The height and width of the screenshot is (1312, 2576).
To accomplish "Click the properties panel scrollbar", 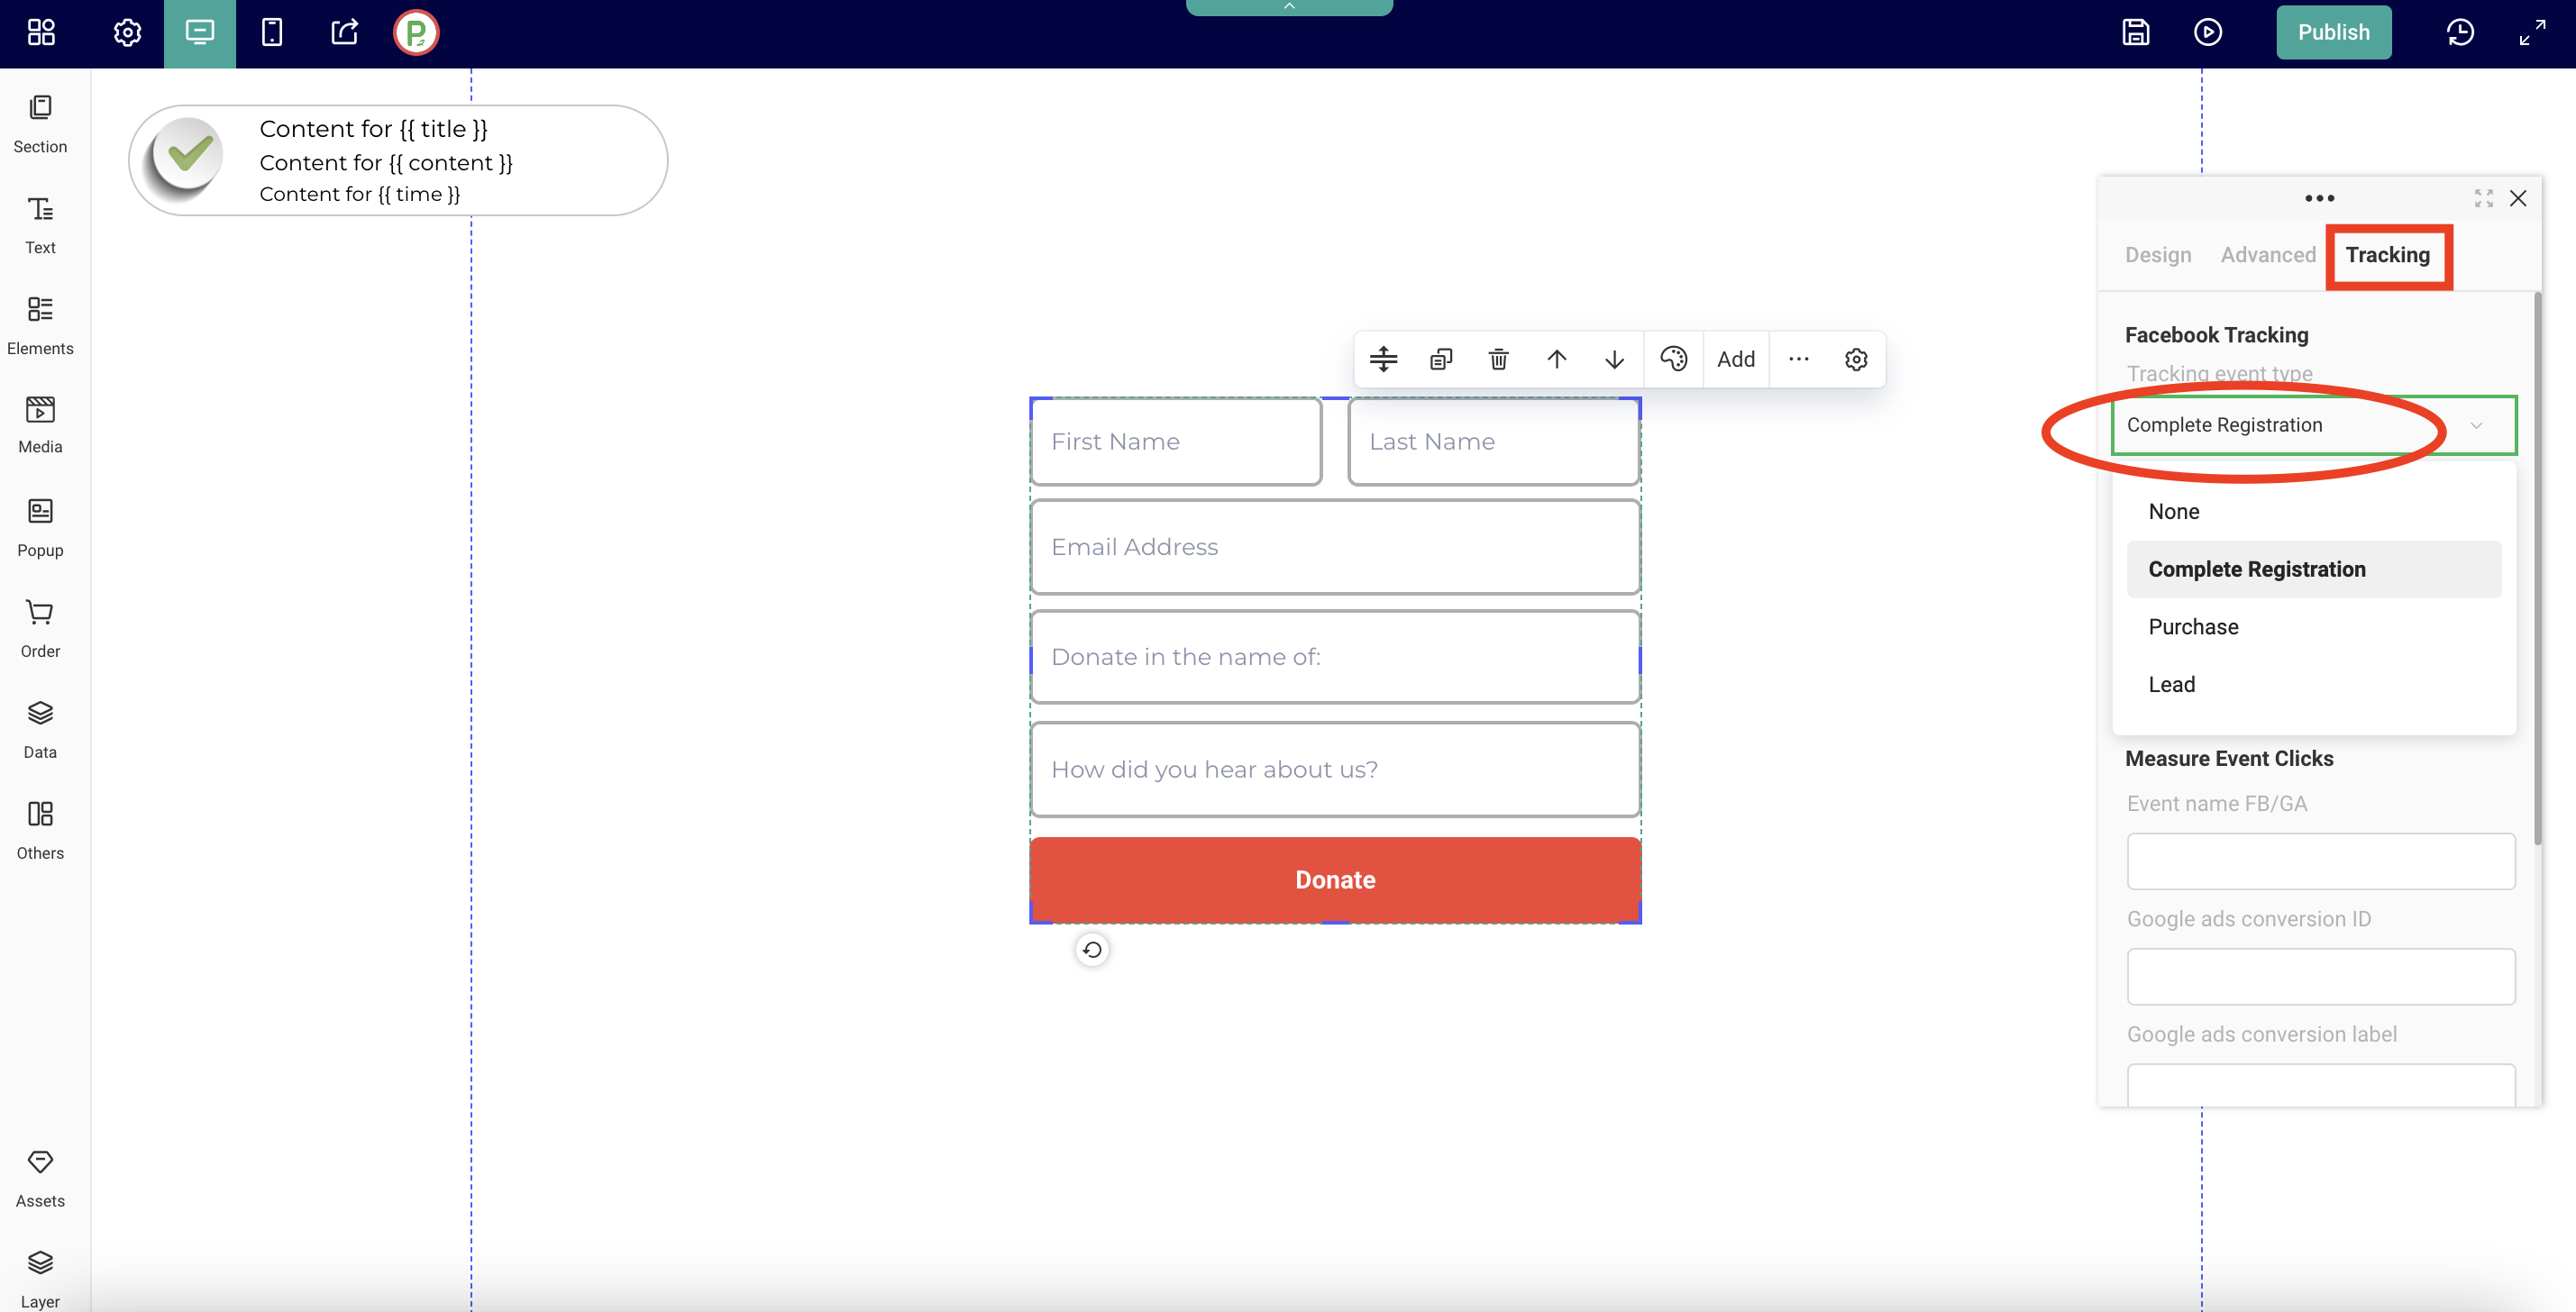I will (x=2537, y=568).
